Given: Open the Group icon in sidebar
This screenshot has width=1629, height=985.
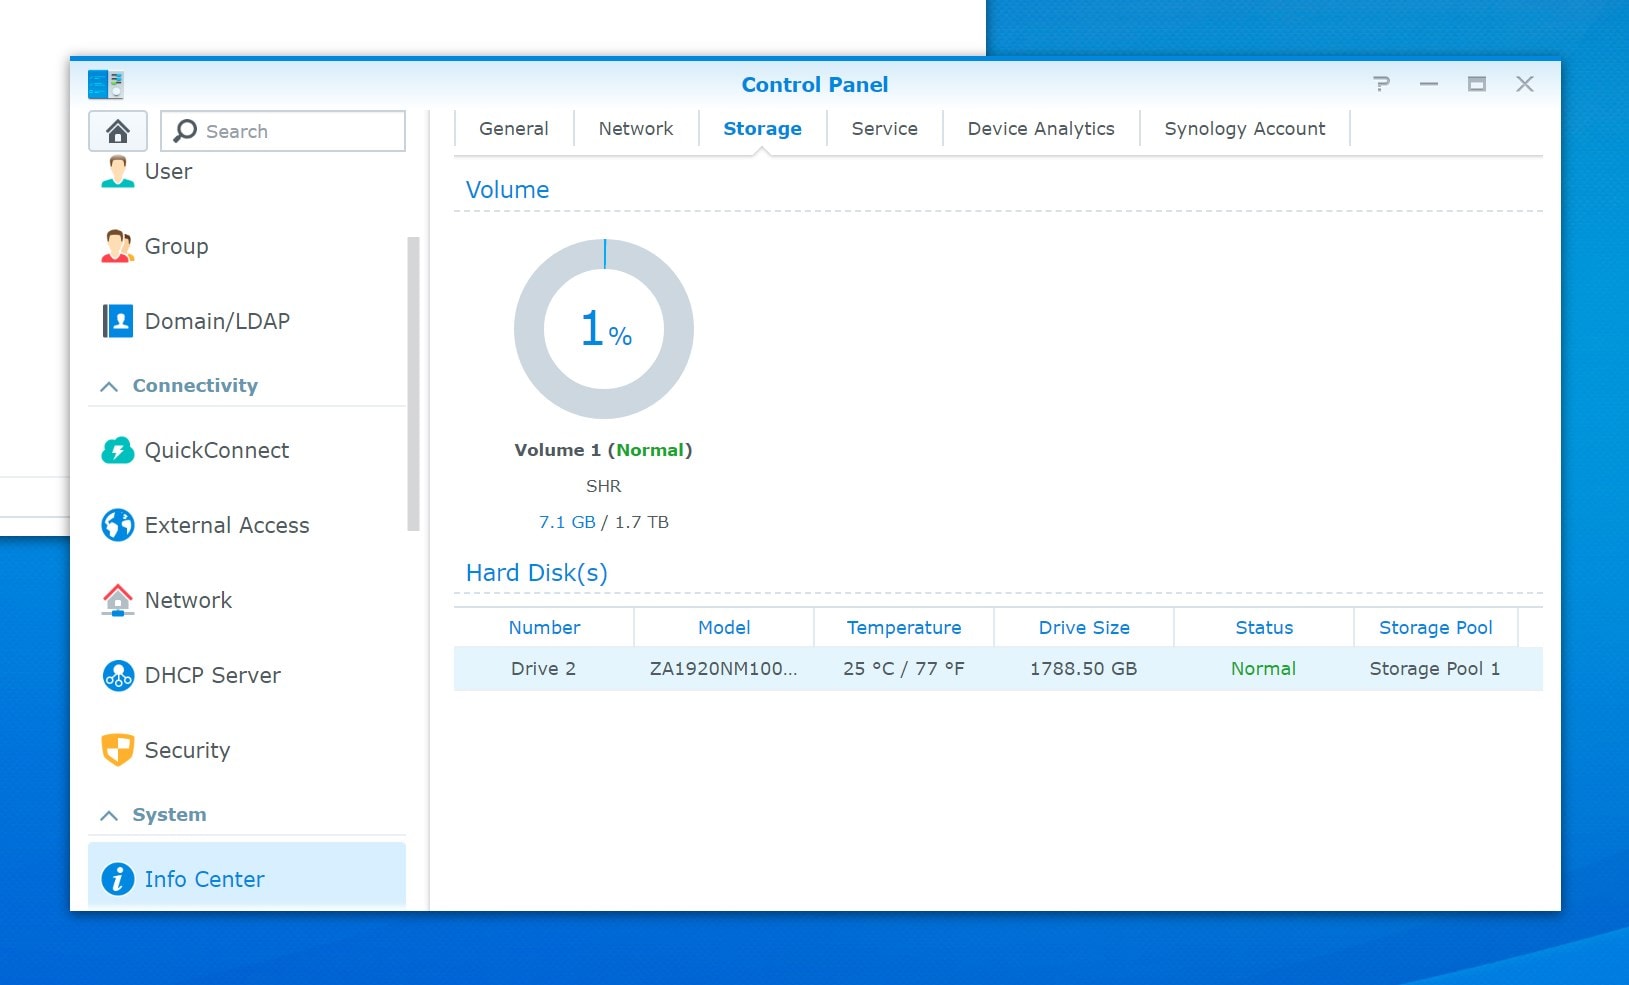Looking at the screenshot, I should pyautogui.click(x=118, y=246).
